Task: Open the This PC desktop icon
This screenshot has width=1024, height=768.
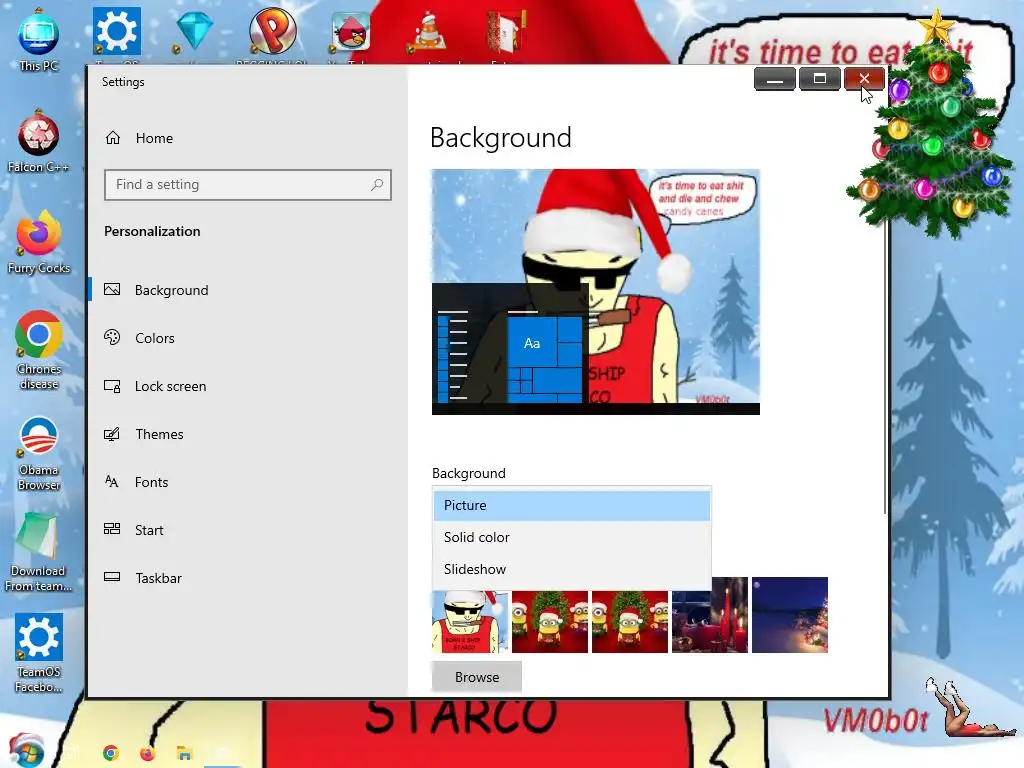Action: (39, 40)
